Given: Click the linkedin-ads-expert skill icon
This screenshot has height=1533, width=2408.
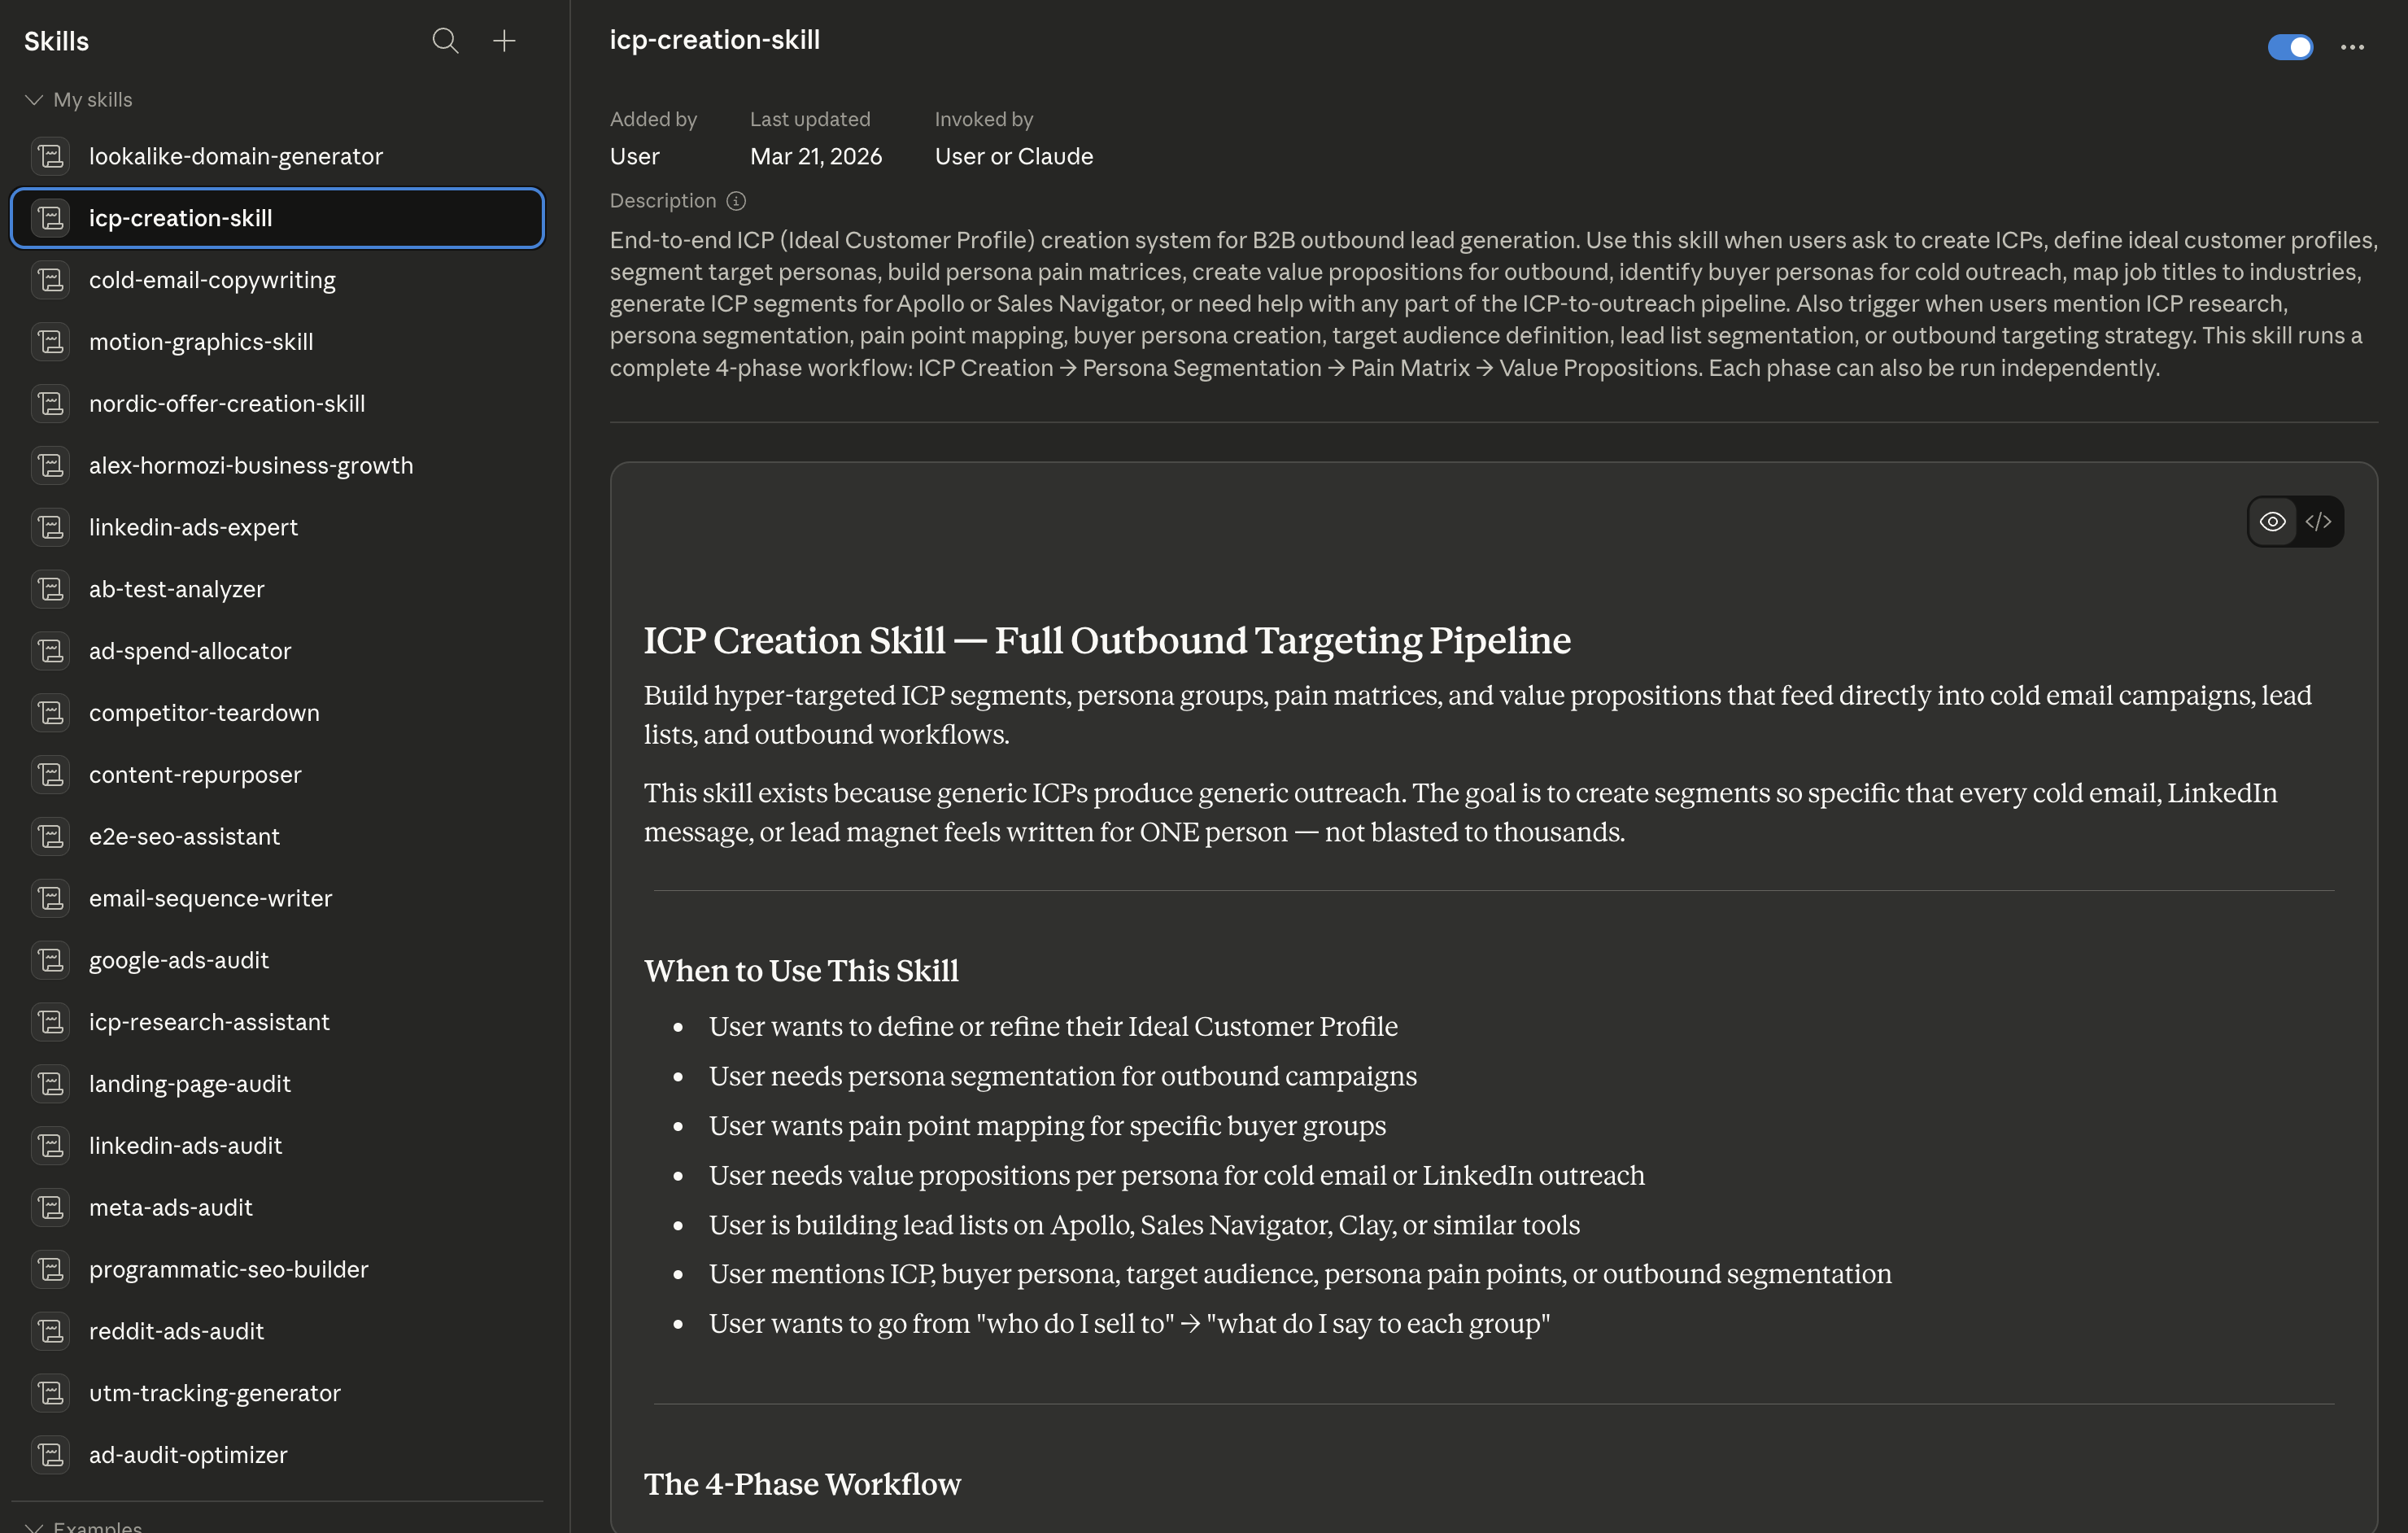Looking at the screenshot, I should point(50,527).
